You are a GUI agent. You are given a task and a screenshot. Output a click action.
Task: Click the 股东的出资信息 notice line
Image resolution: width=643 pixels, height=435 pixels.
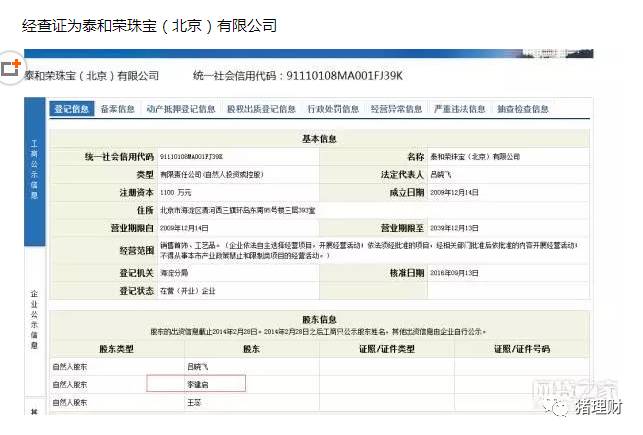coord(319,332)
